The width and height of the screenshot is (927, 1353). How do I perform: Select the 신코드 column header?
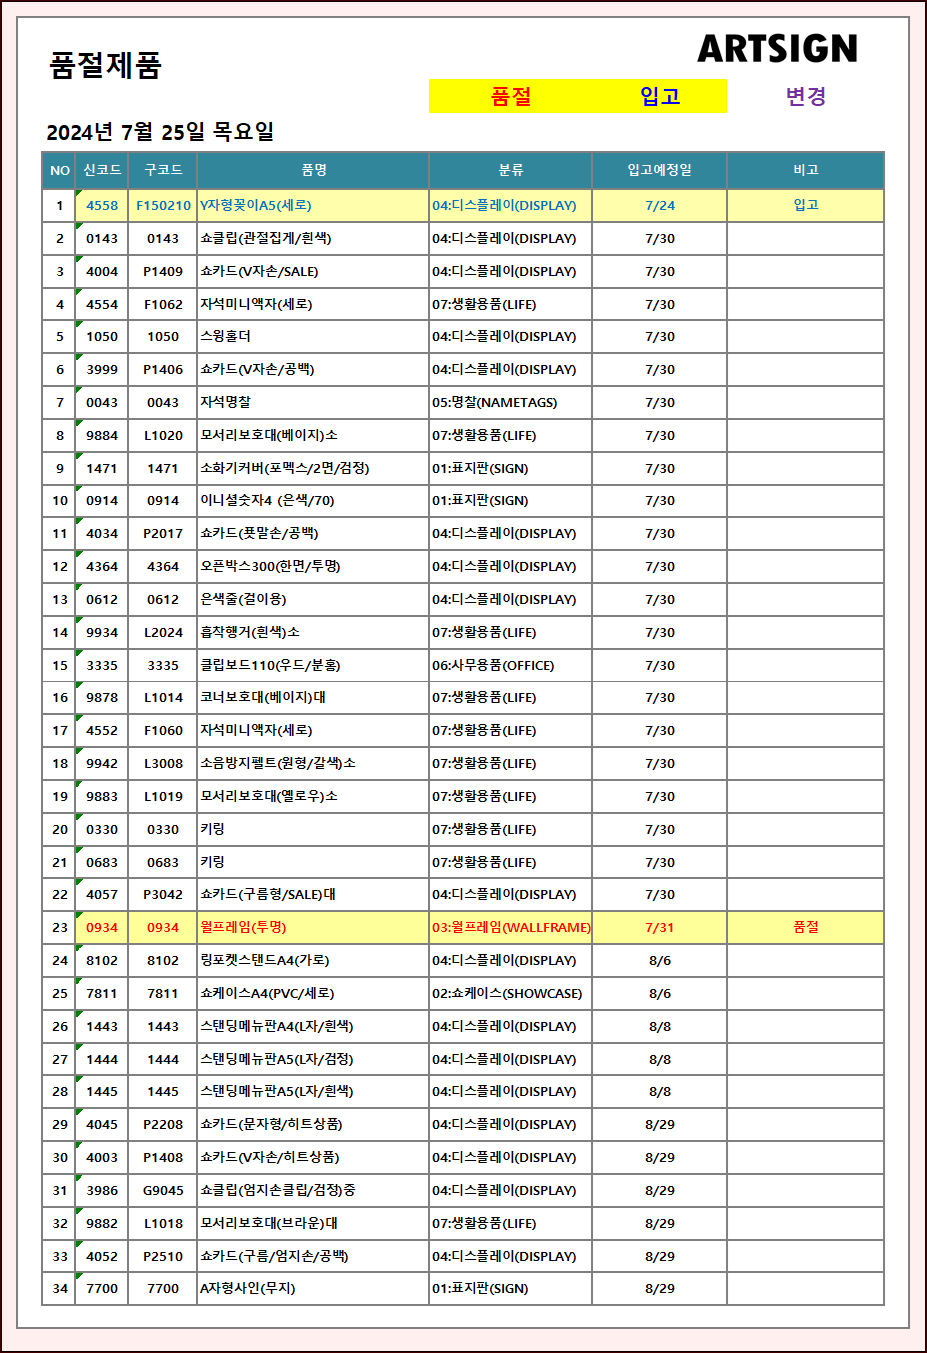click(102, 170)
